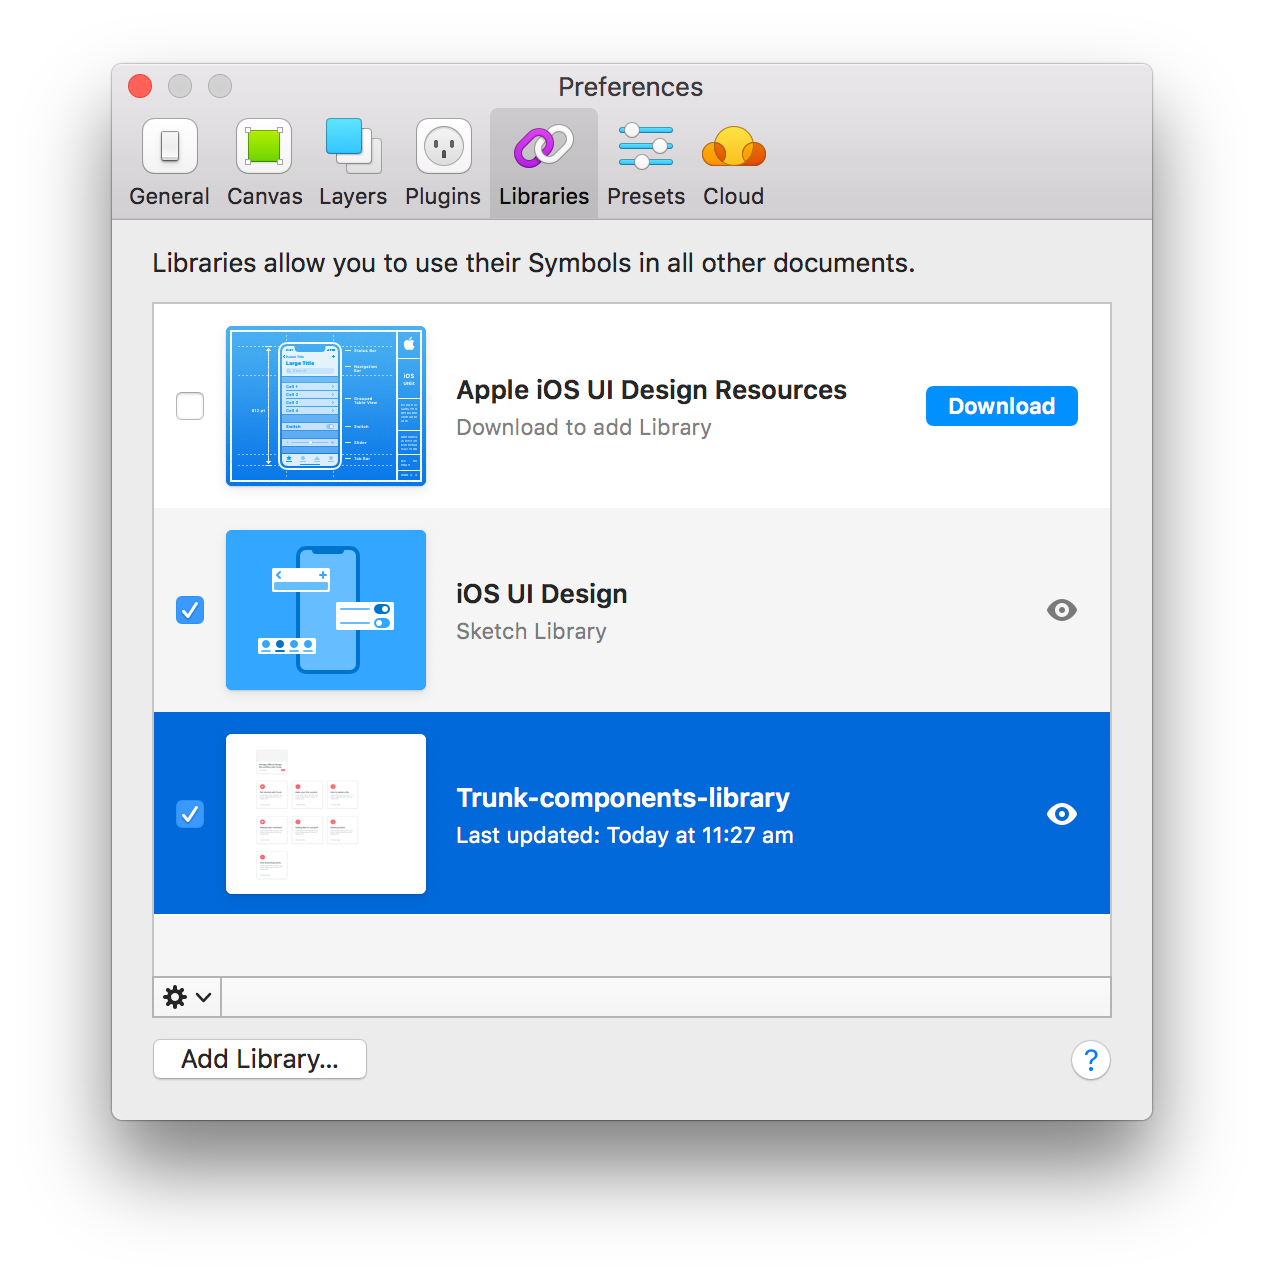Click 'Download to add Library' subtitle
Image resolution: width=1264 pixels, height=1280 pixels.
[x=584, y=427]
